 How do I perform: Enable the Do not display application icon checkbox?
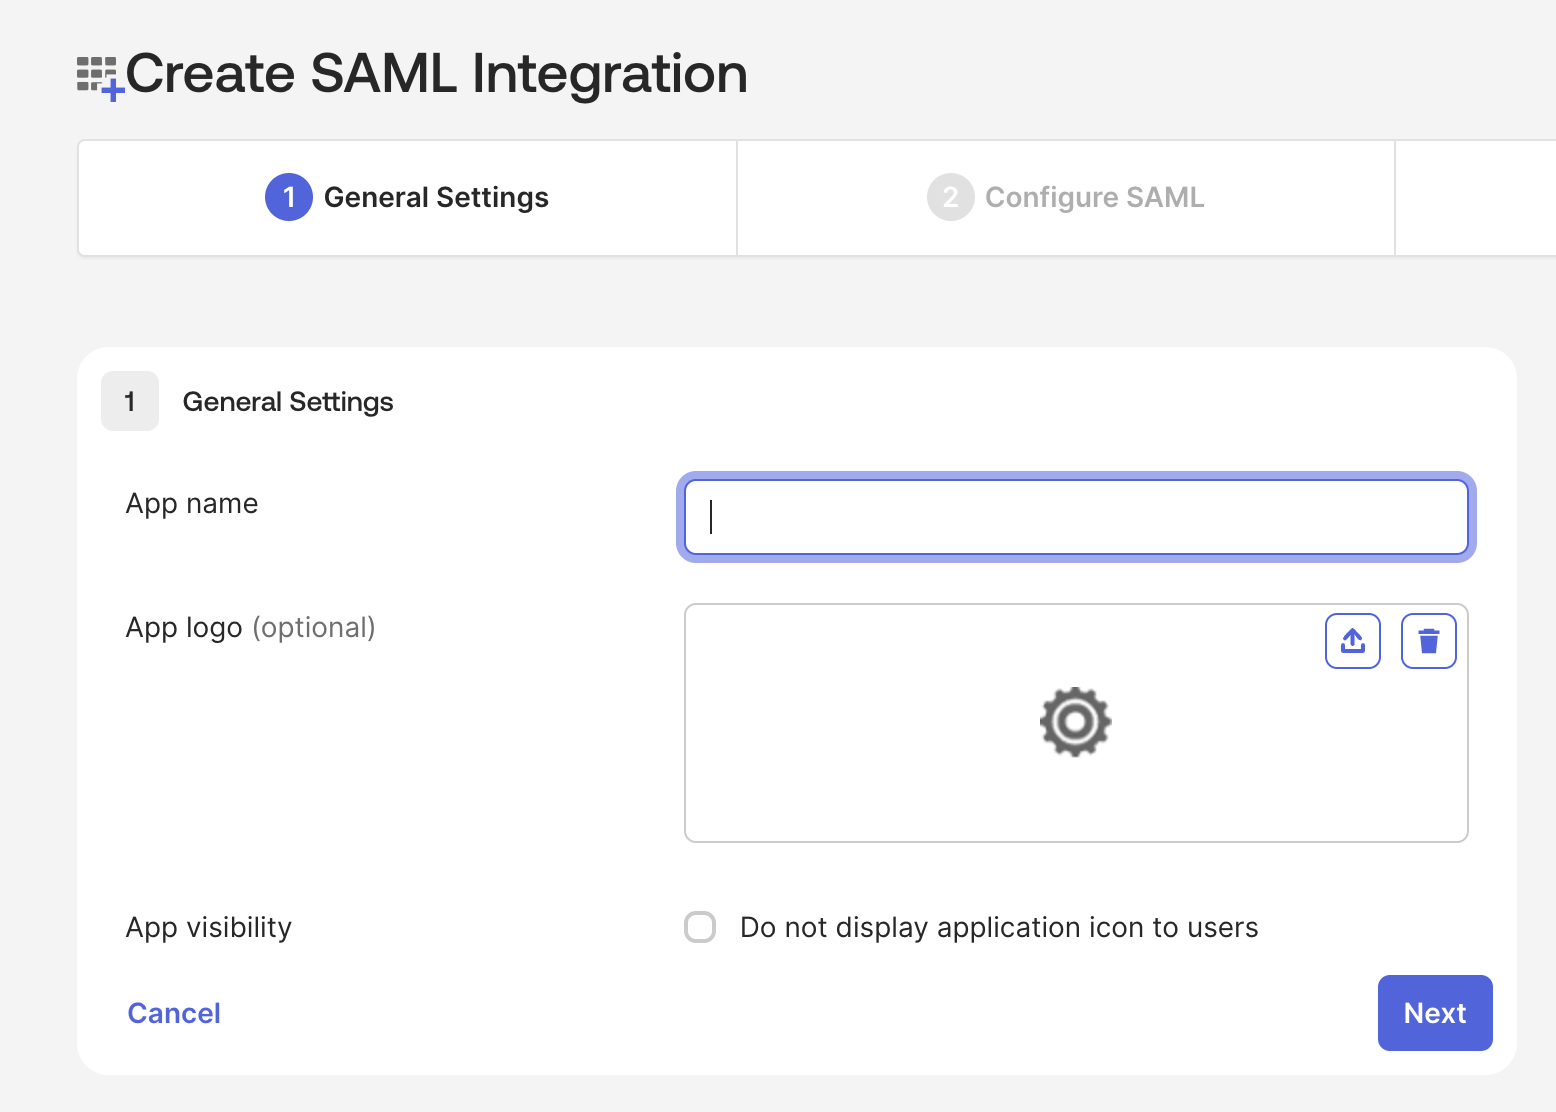700,927
